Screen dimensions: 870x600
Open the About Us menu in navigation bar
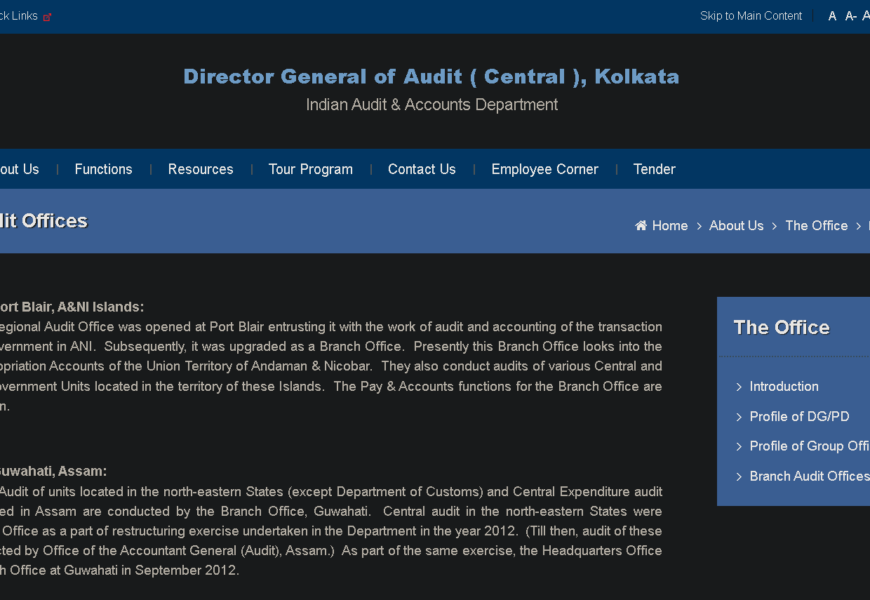[19, 169]
